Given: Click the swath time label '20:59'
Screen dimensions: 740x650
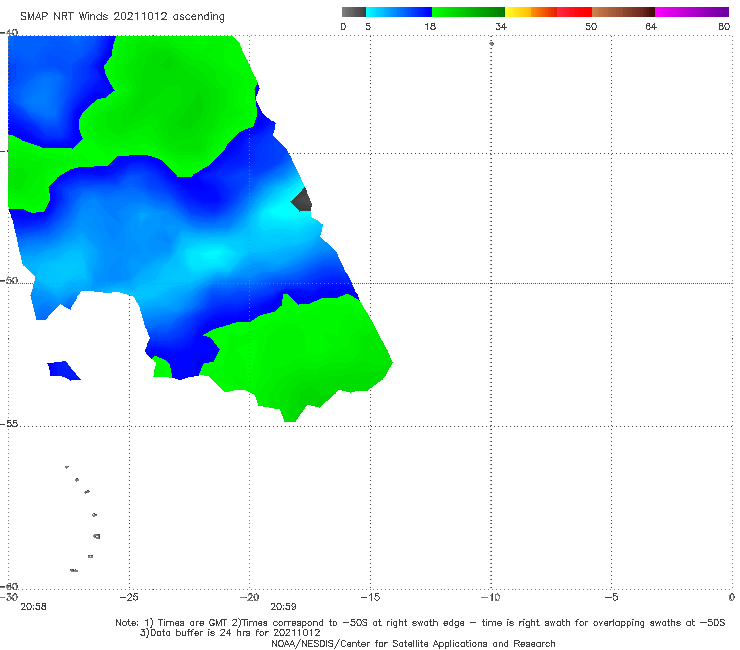Looking at the screenshot, I should click(x=283, y=607).
